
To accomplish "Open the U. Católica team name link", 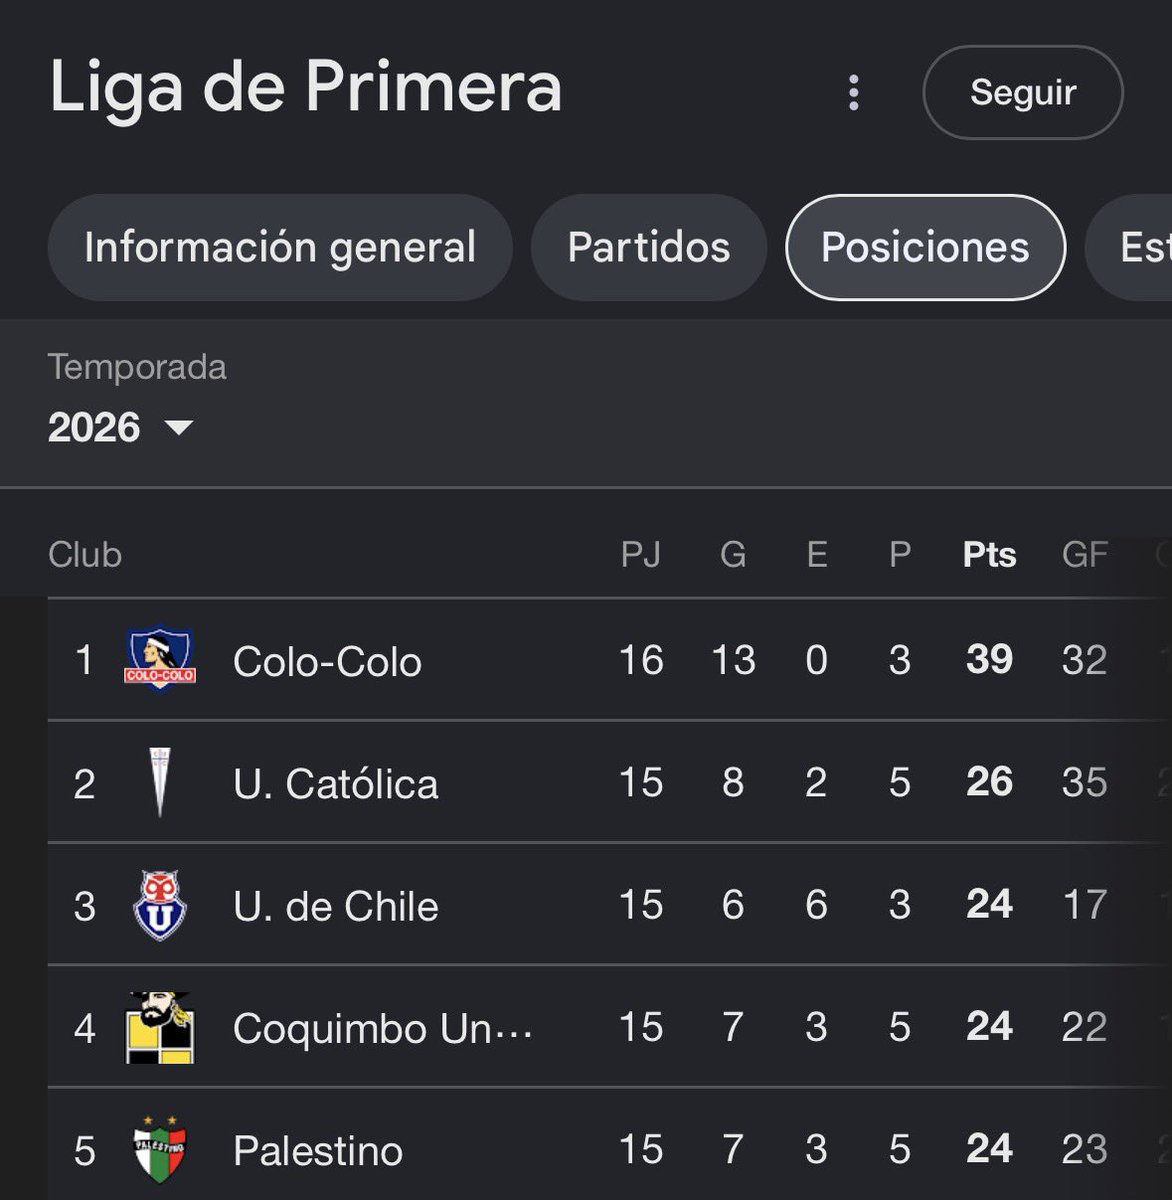I will (335, 783).
